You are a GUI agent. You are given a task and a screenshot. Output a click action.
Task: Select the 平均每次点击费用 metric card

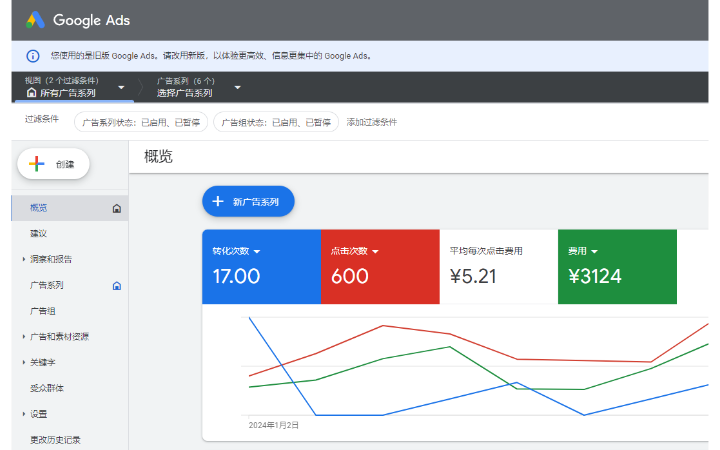pos(499,267)
